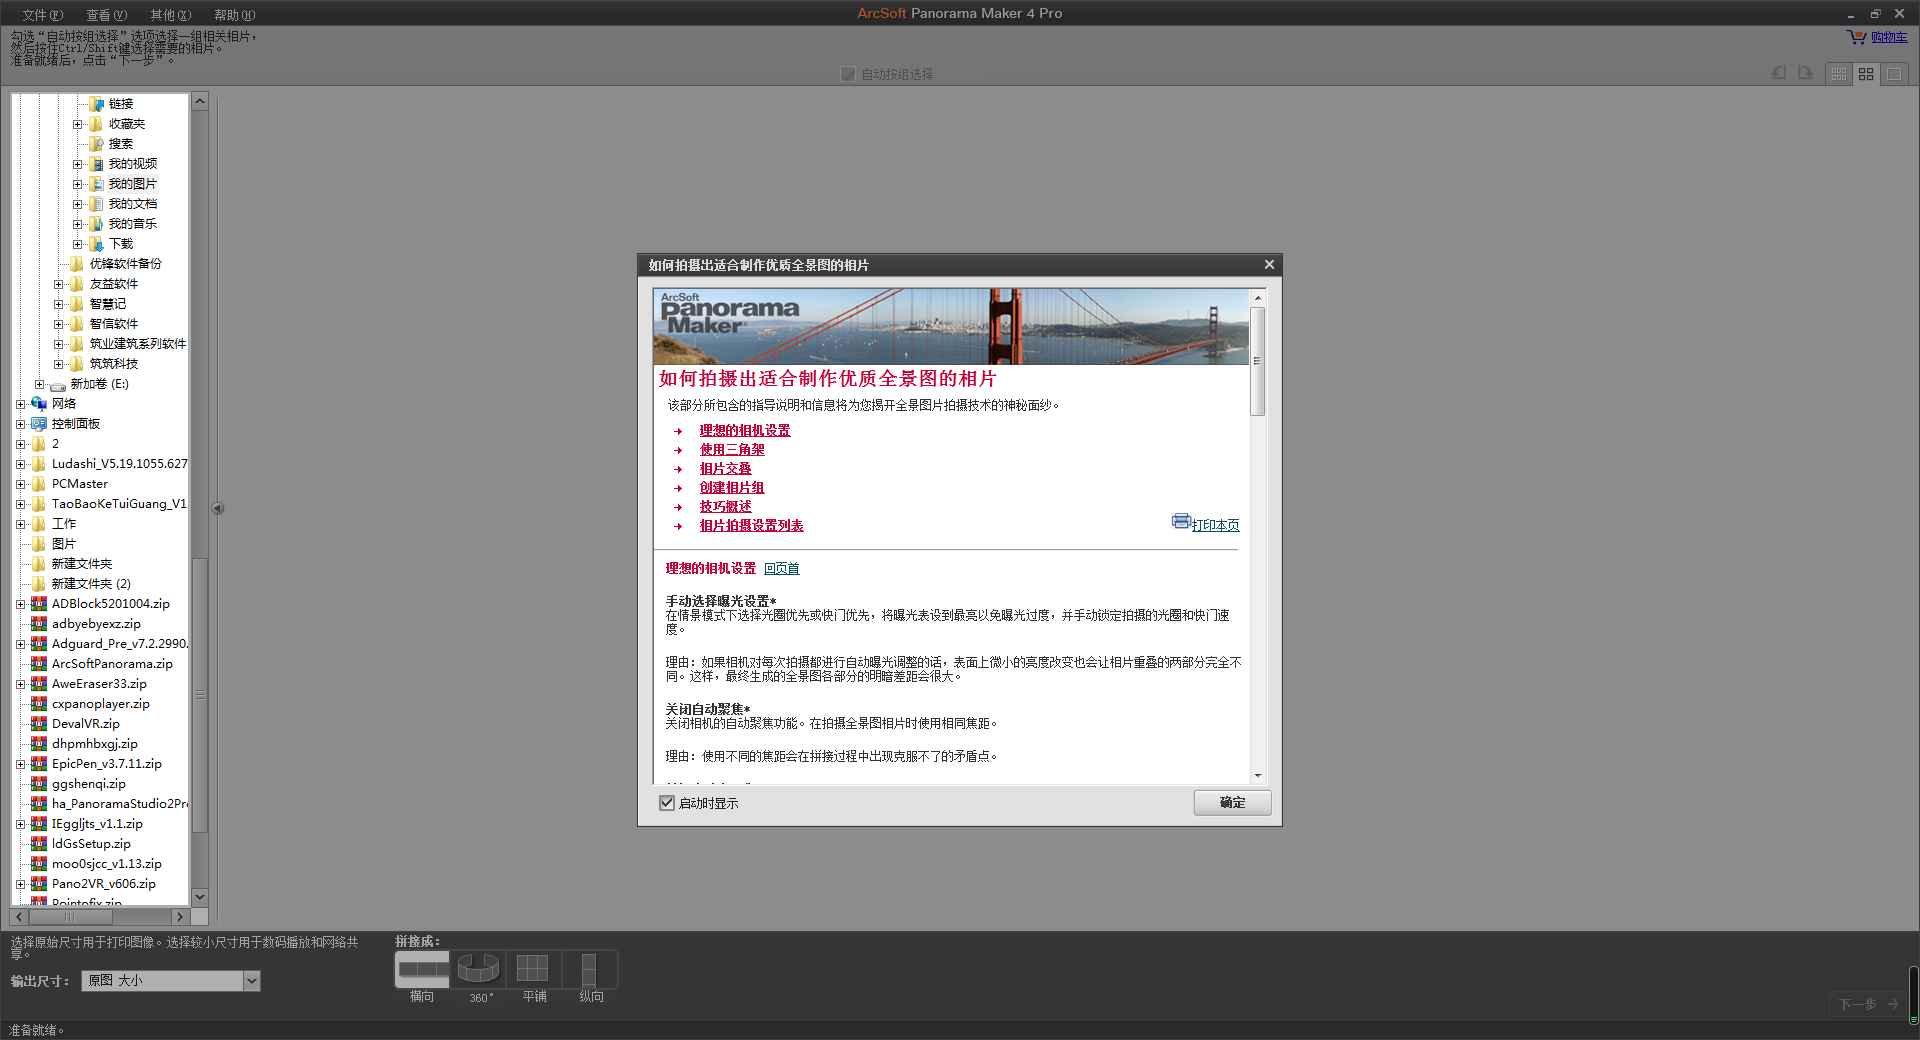The image size is (1920, 1040).
Task: Open the 帮助 menu
Action: coord(234,15)
